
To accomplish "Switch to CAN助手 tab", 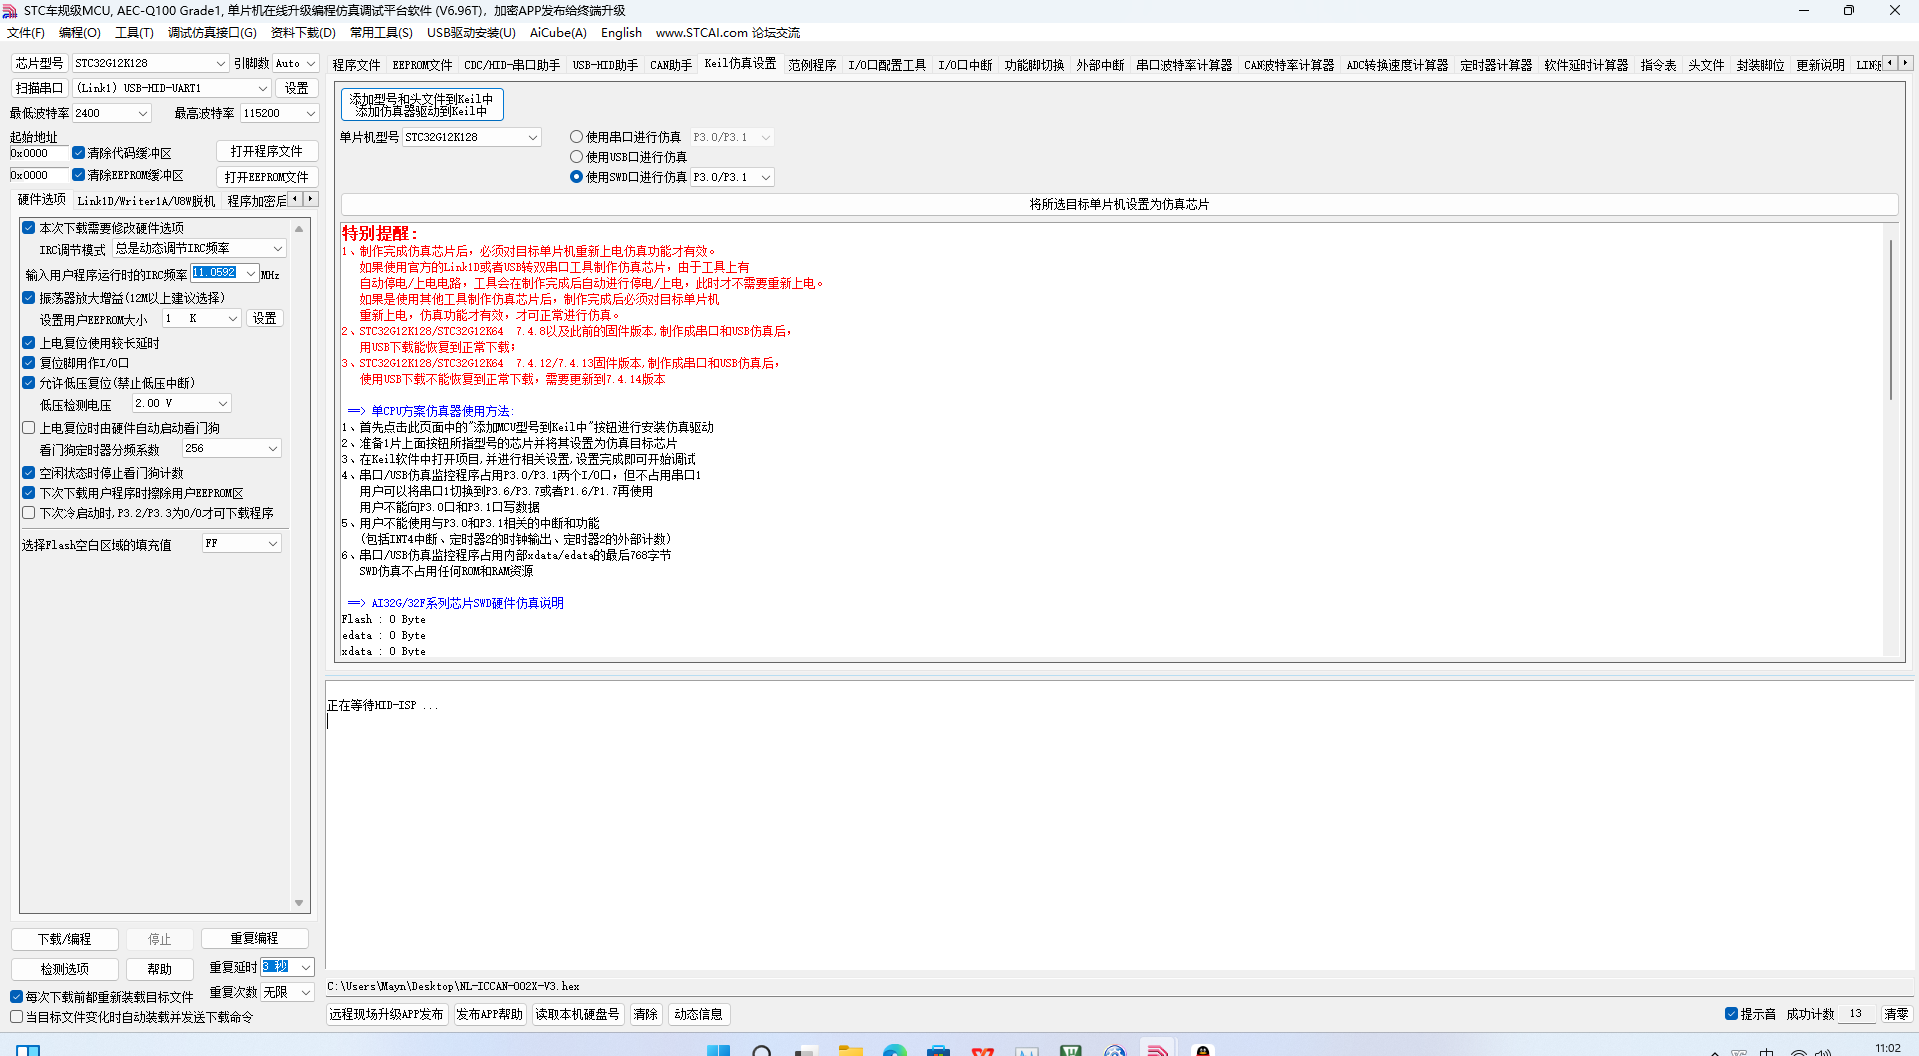I will (x=671, y=65).
